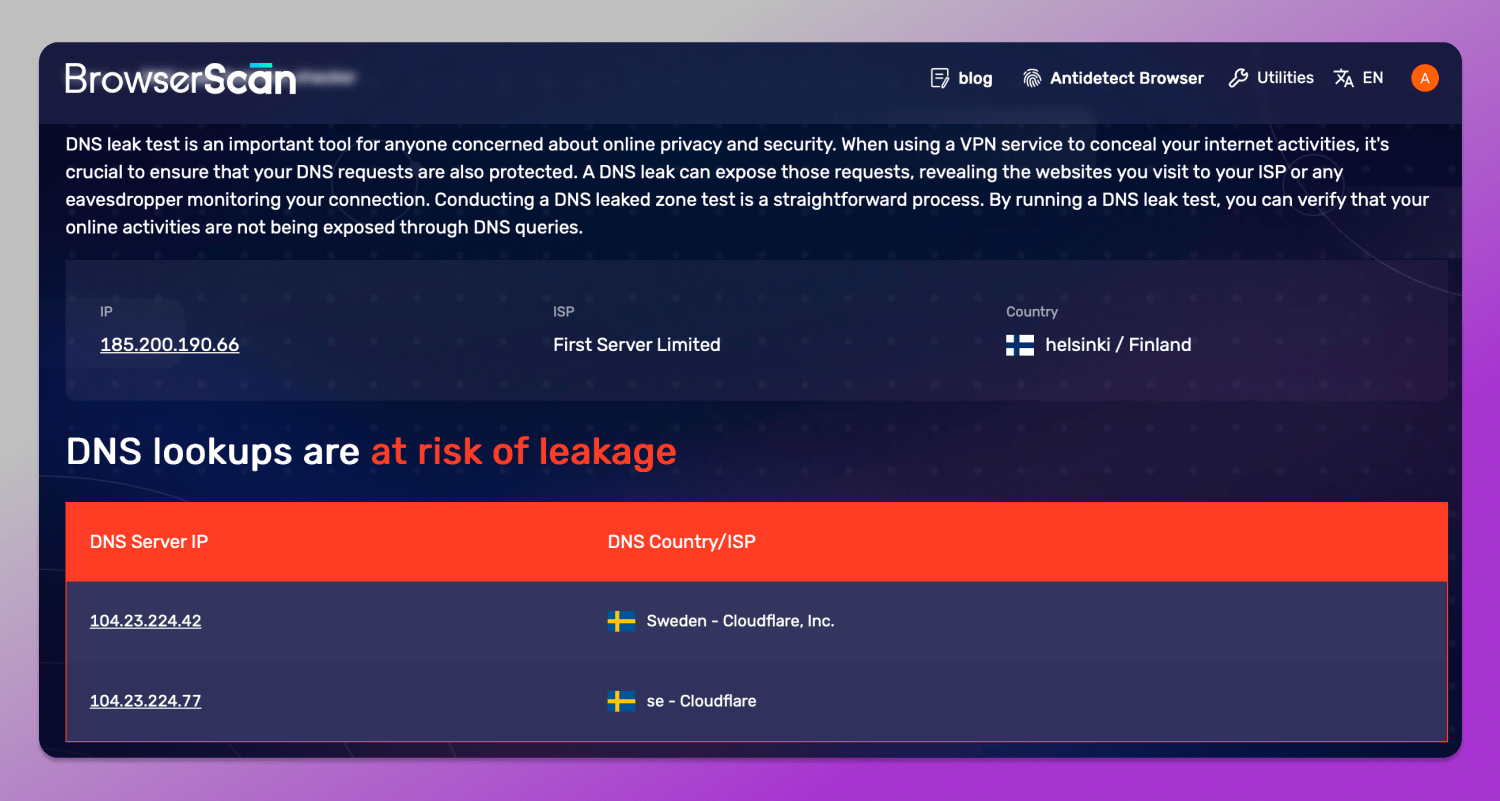Open the EN language selector

(1373, 78)
